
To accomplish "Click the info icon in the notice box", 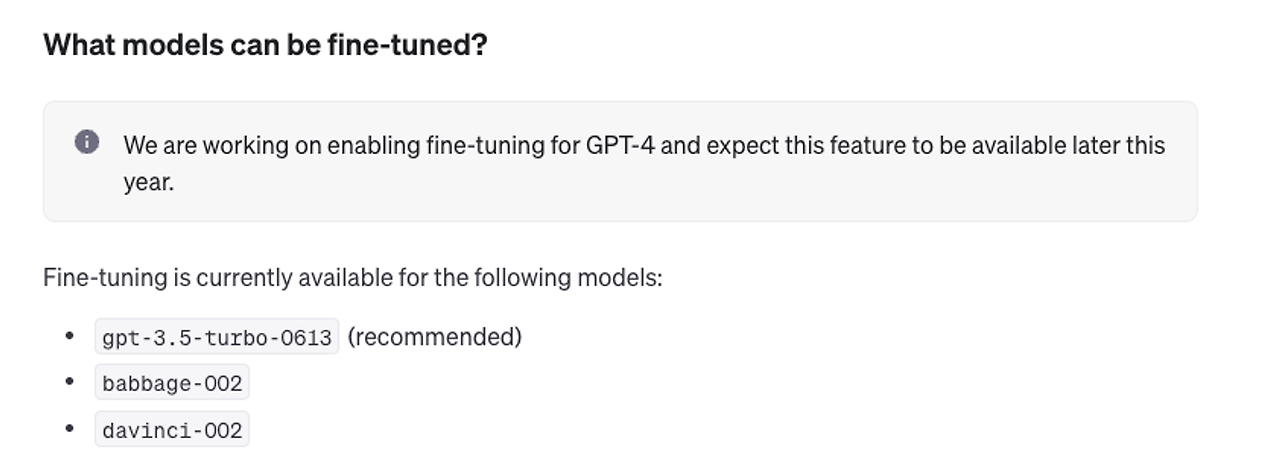I will tap(87, 142).
